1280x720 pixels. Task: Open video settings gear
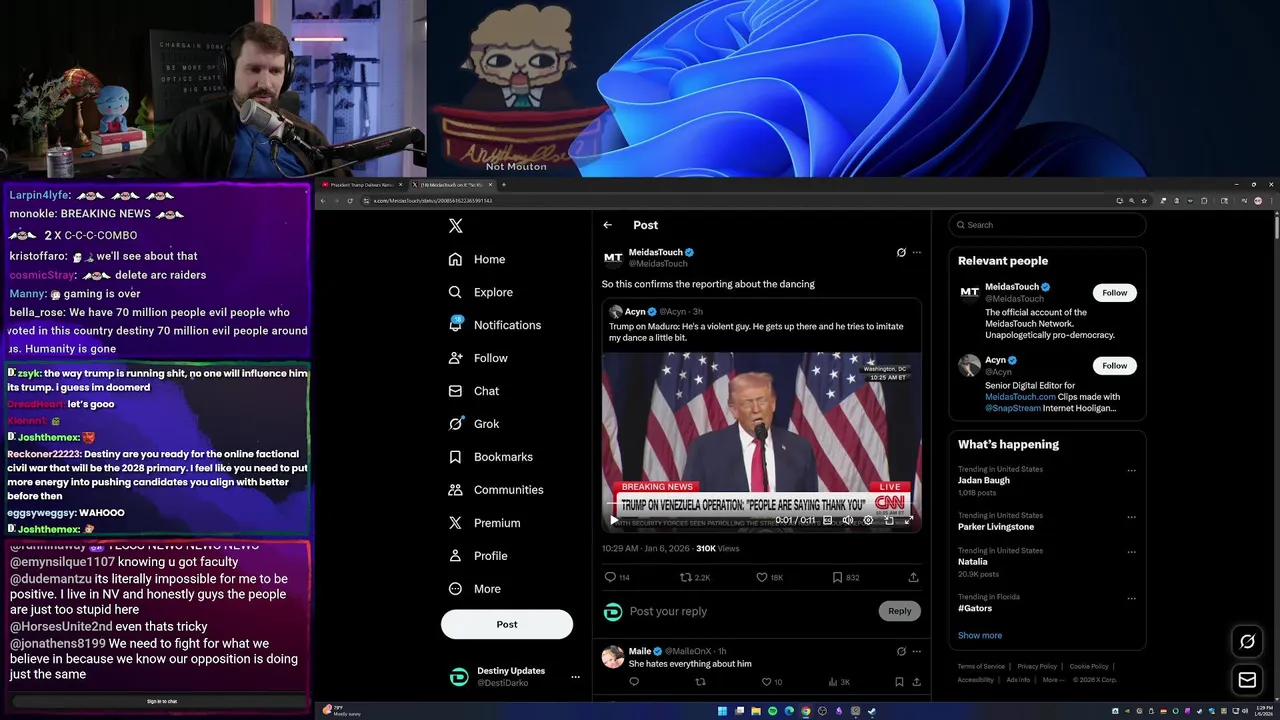click(x=868, y=520)
